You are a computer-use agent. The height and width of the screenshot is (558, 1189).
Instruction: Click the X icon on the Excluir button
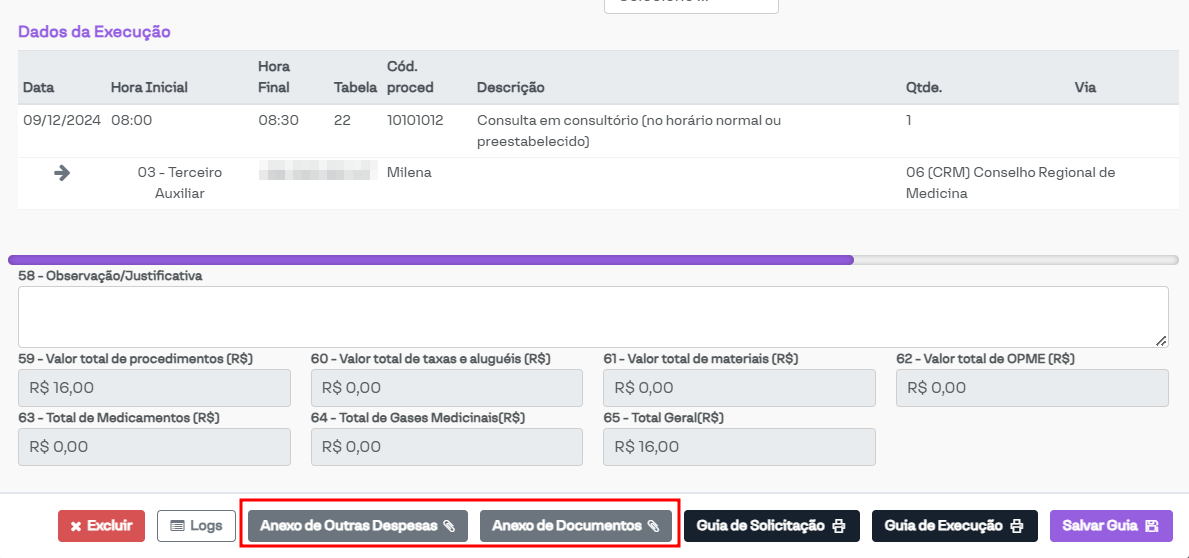pyautogui.click(x=76, y=526)
